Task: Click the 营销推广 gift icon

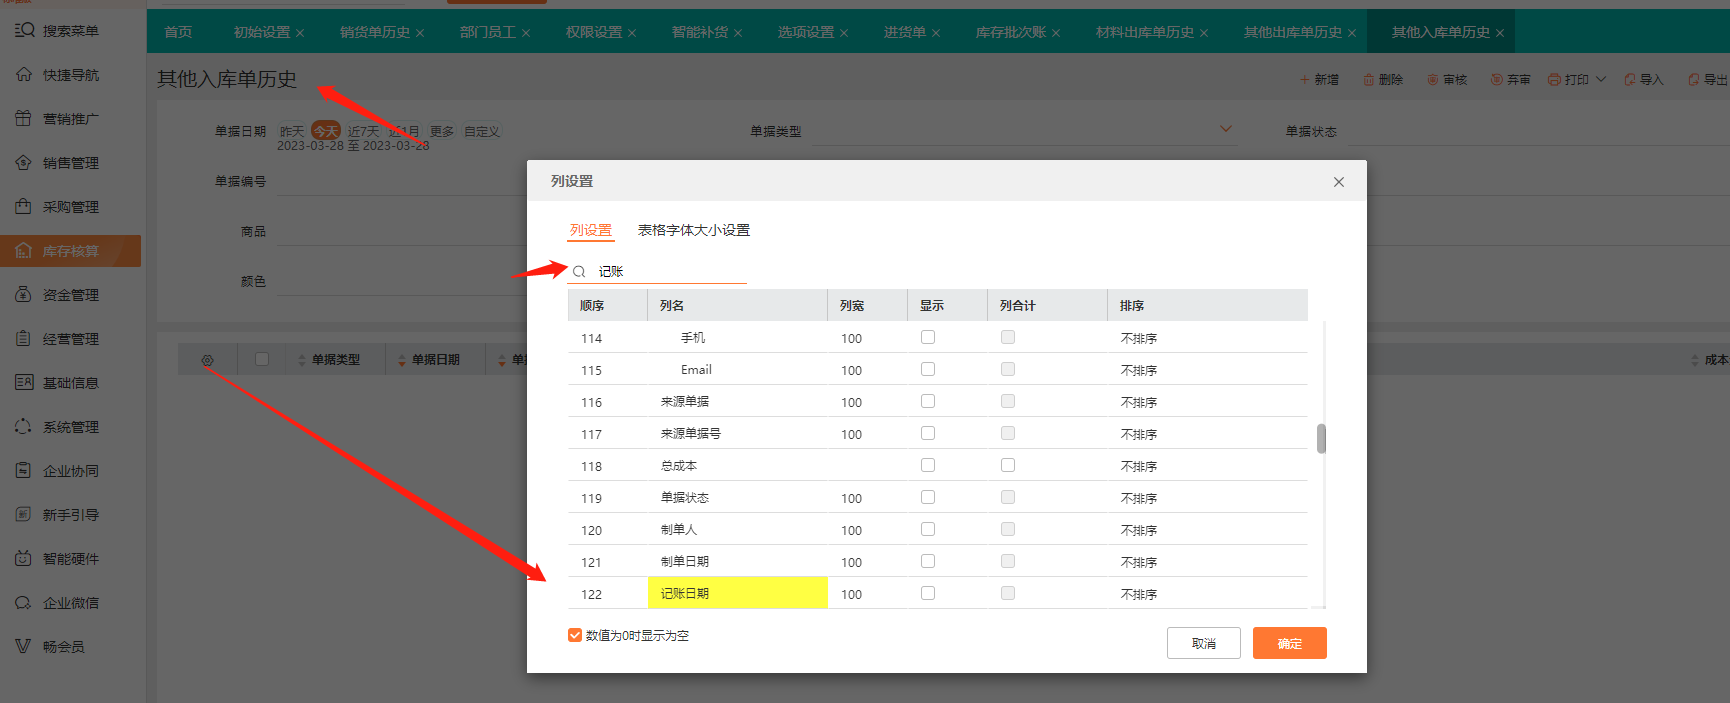Action: coord(24,119)
